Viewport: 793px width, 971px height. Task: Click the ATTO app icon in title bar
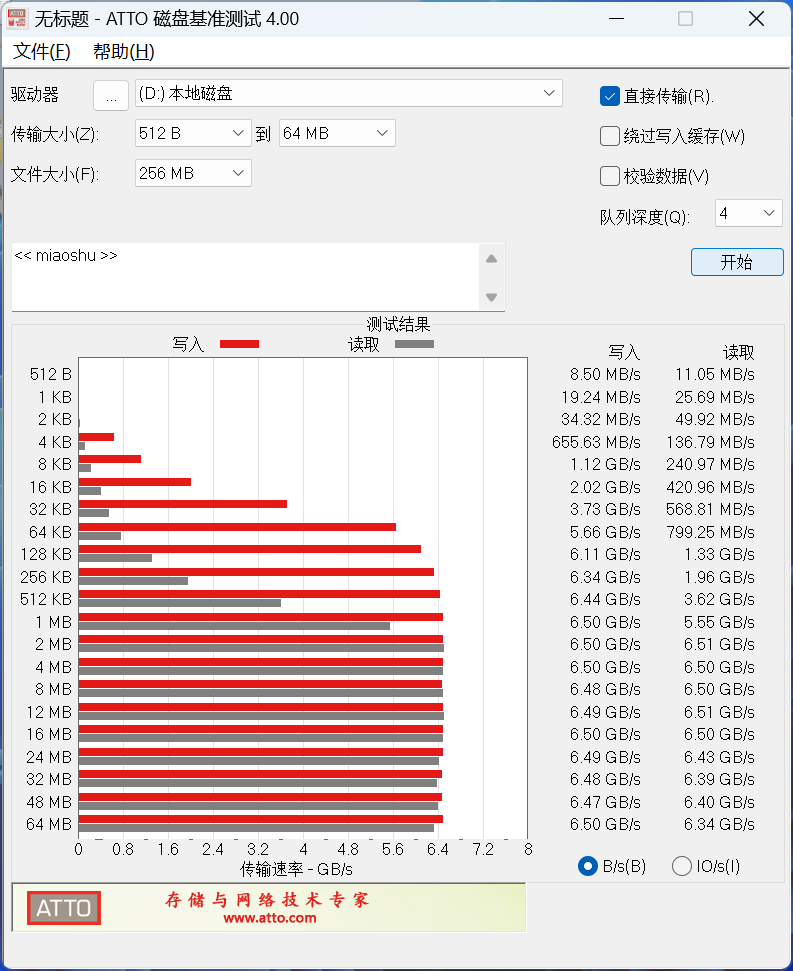point(17,19)
